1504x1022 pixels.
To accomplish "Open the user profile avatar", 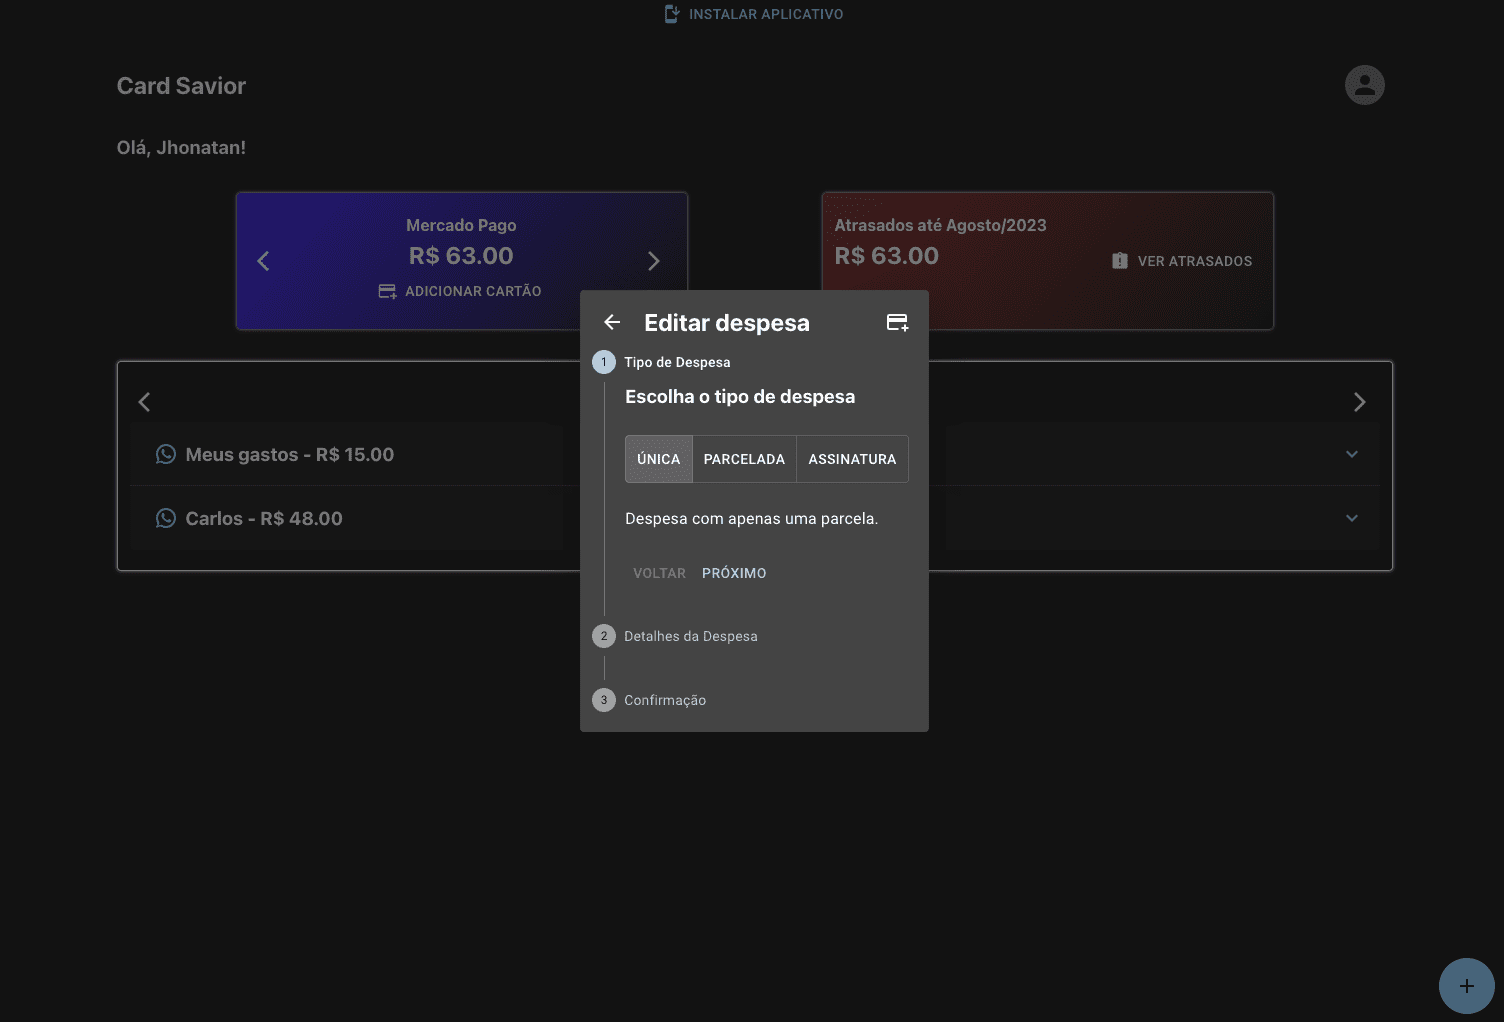I will click(x=1364, y=85).
